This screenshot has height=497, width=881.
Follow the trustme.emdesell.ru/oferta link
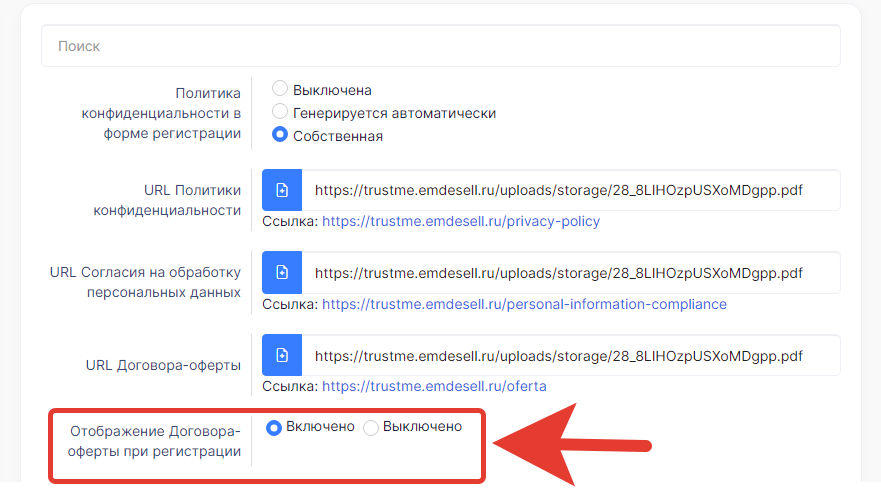point(434,386)
